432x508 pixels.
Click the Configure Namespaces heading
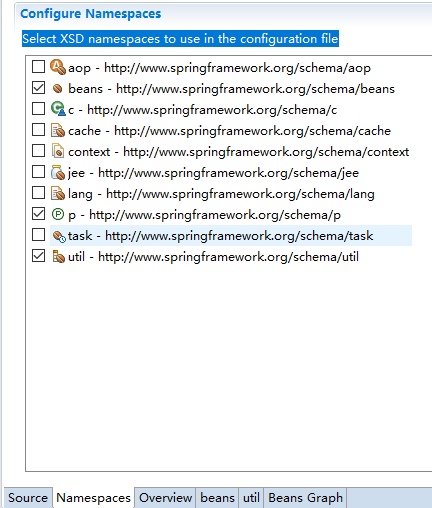point(91,14)
